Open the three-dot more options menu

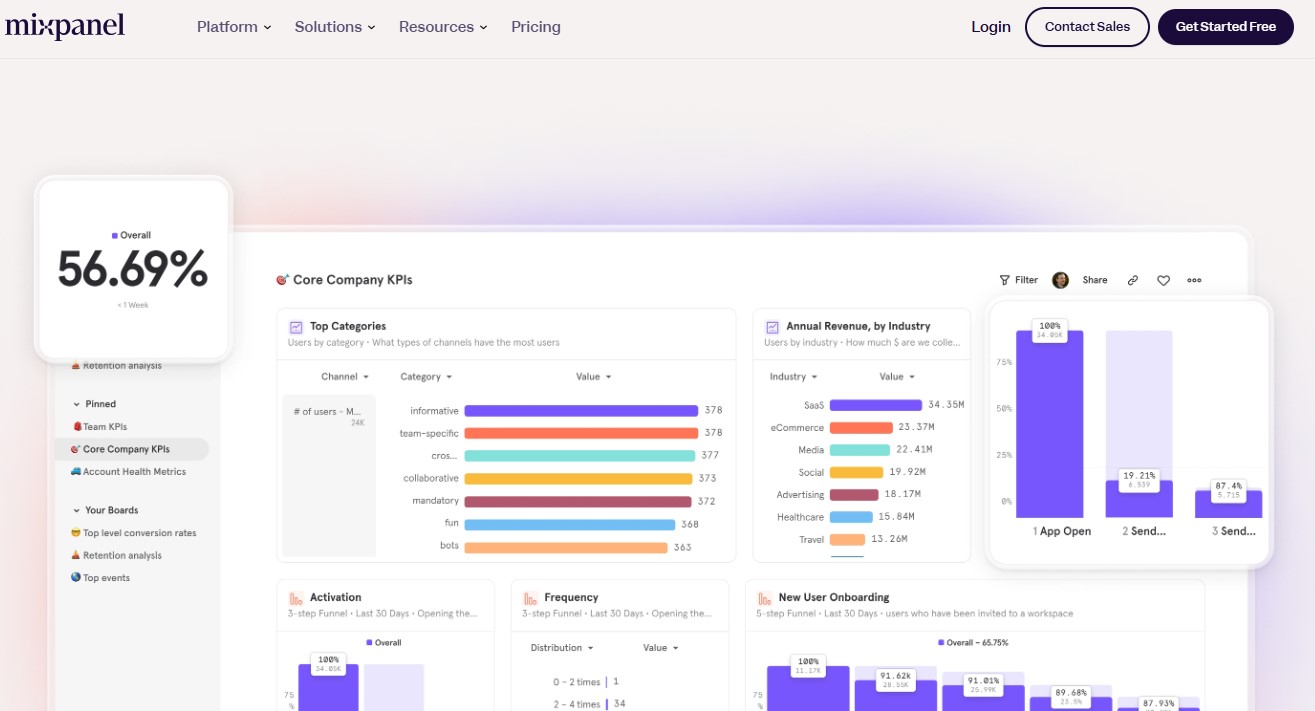tap(1194, 280)
